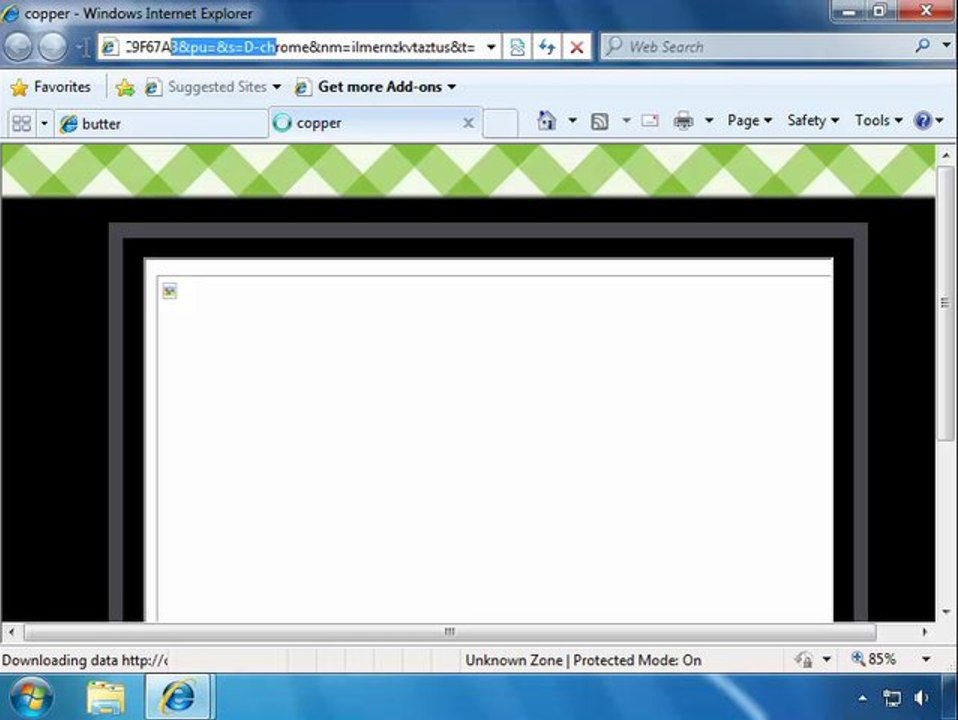
Task: Open the search provider dropdown arrow
Action: tap(946, 45)
